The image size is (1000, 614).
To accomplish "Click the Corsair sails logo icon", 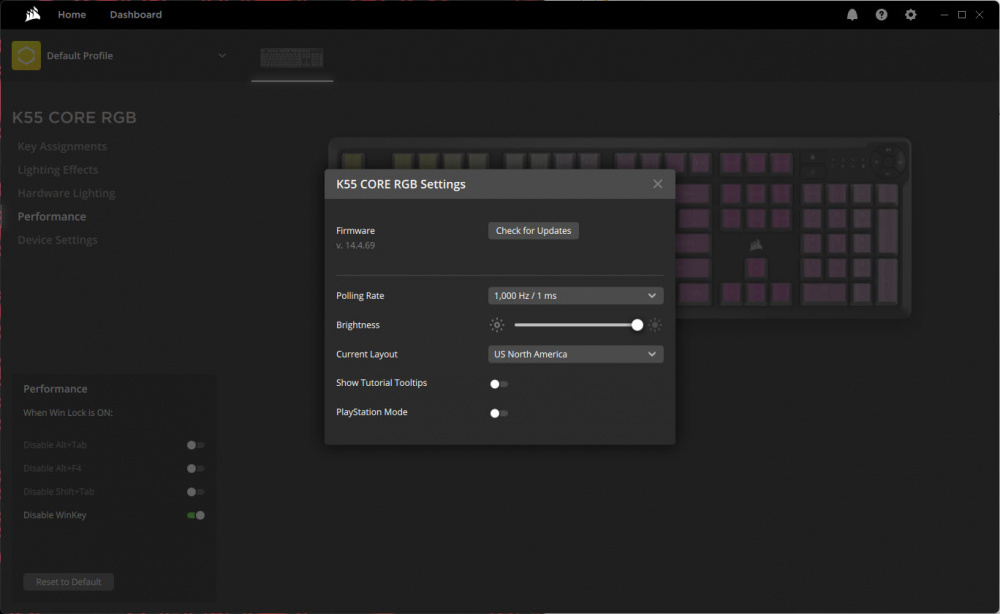I will click(x=33, y=14).
